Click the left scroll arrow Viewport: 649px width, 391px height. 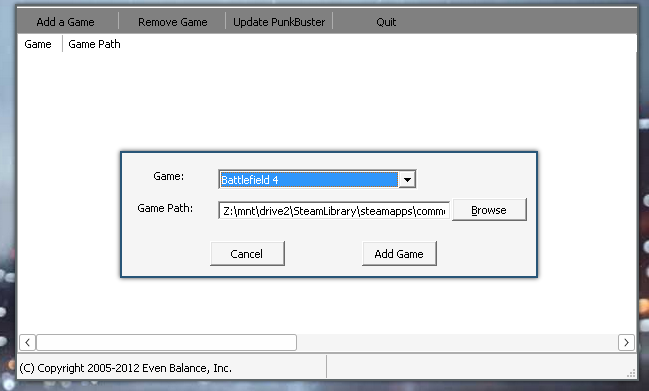[x=27, y=343]
